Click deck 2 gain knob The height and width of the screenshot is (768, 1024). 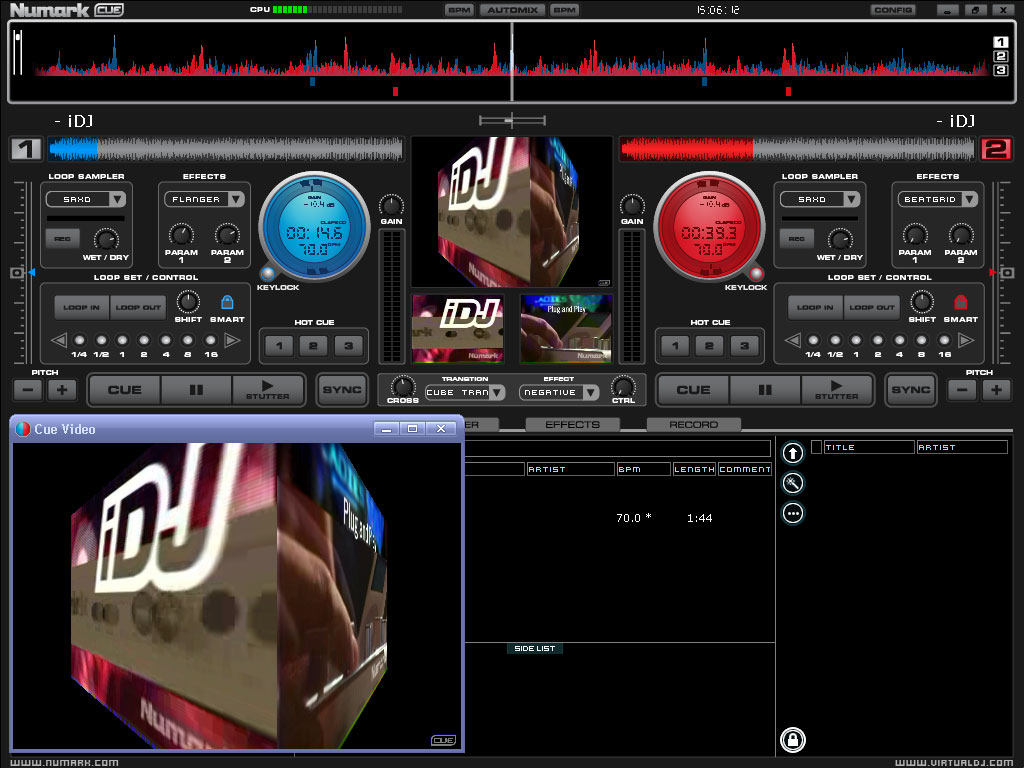[x=632, y=205]
